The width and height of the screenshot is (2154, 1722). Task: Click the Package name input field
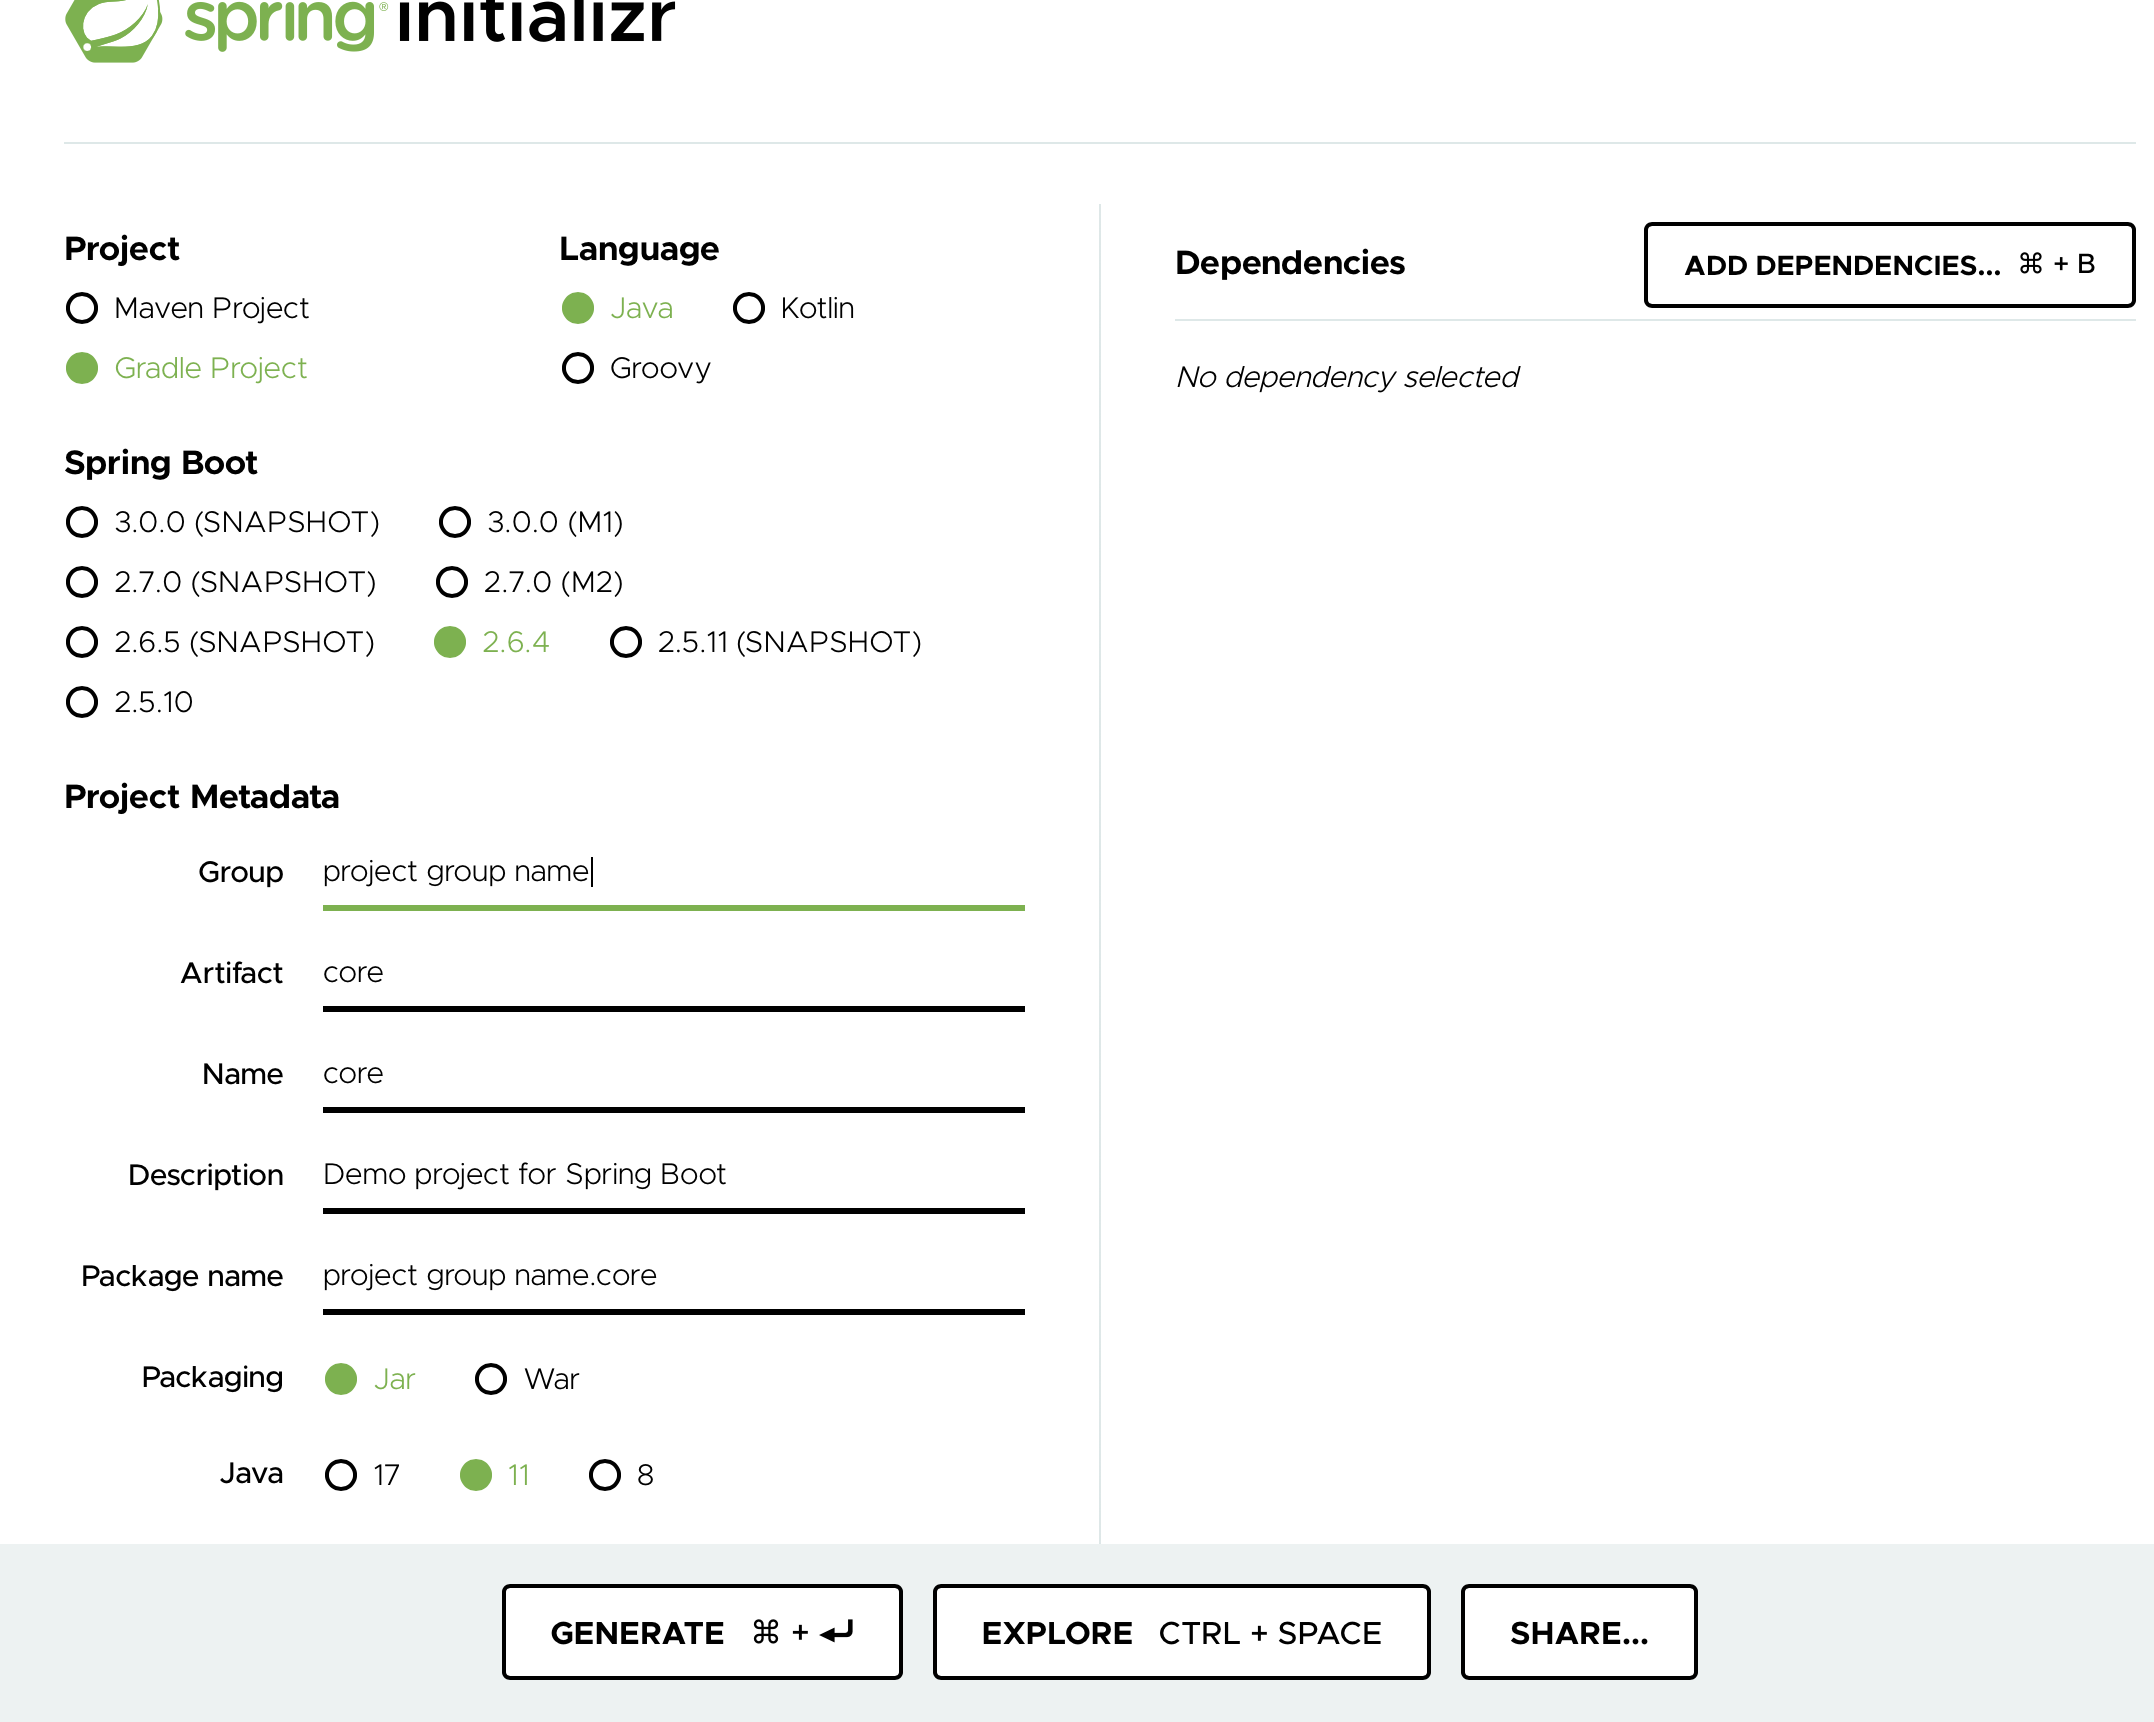point(672,1276)
